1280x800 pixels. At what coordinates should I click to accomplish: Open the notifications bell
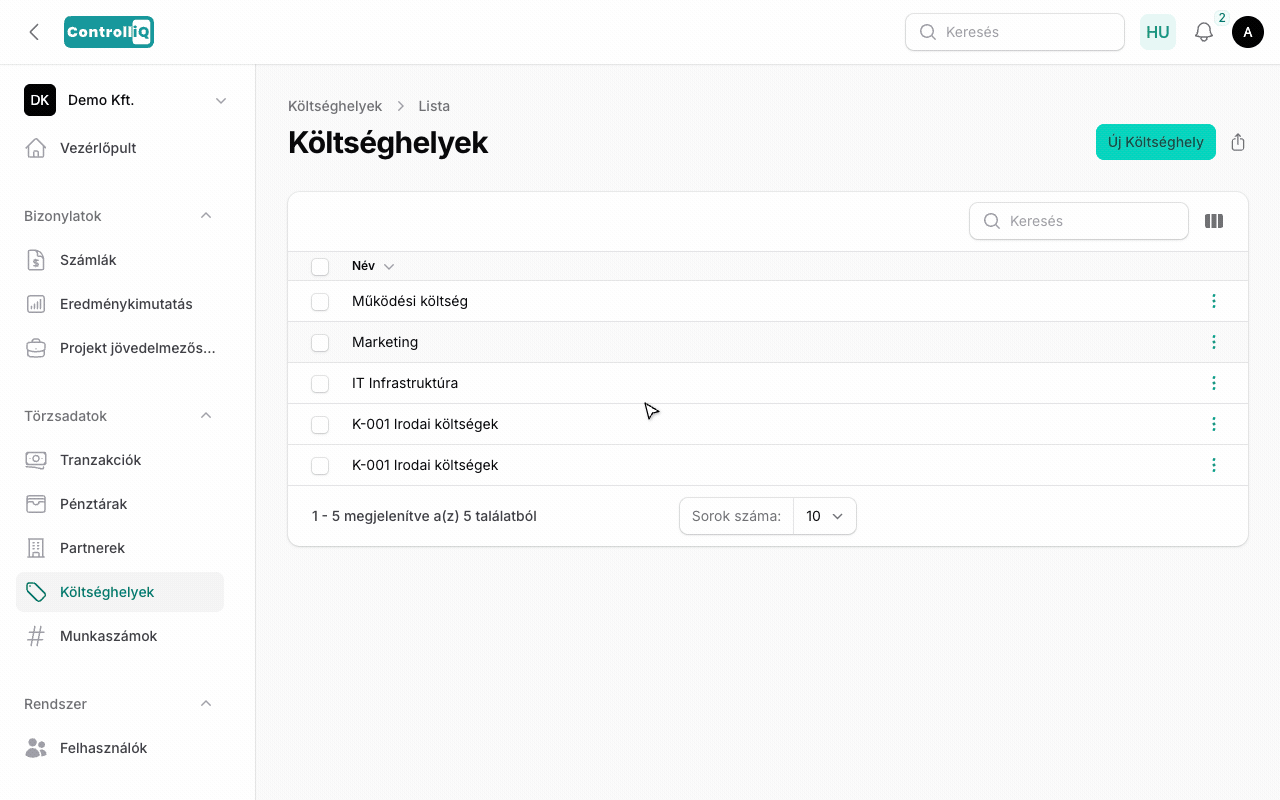coord(1204,32)
